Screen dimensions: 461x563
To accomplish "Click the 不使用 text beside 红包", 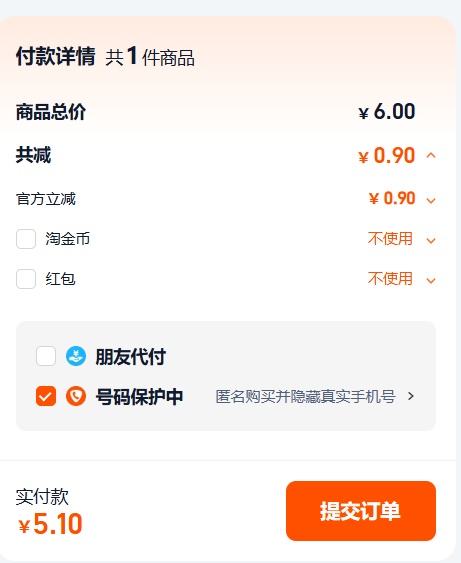I will 390,279.
